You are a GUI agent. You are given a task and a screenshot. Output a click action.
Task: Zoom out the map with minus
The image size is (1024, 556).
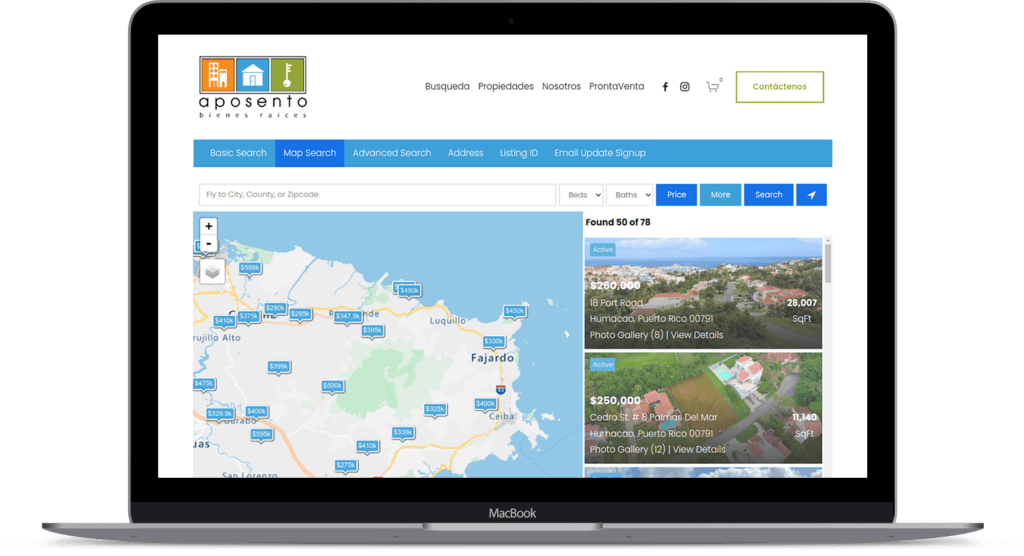(x=208, y=244)
